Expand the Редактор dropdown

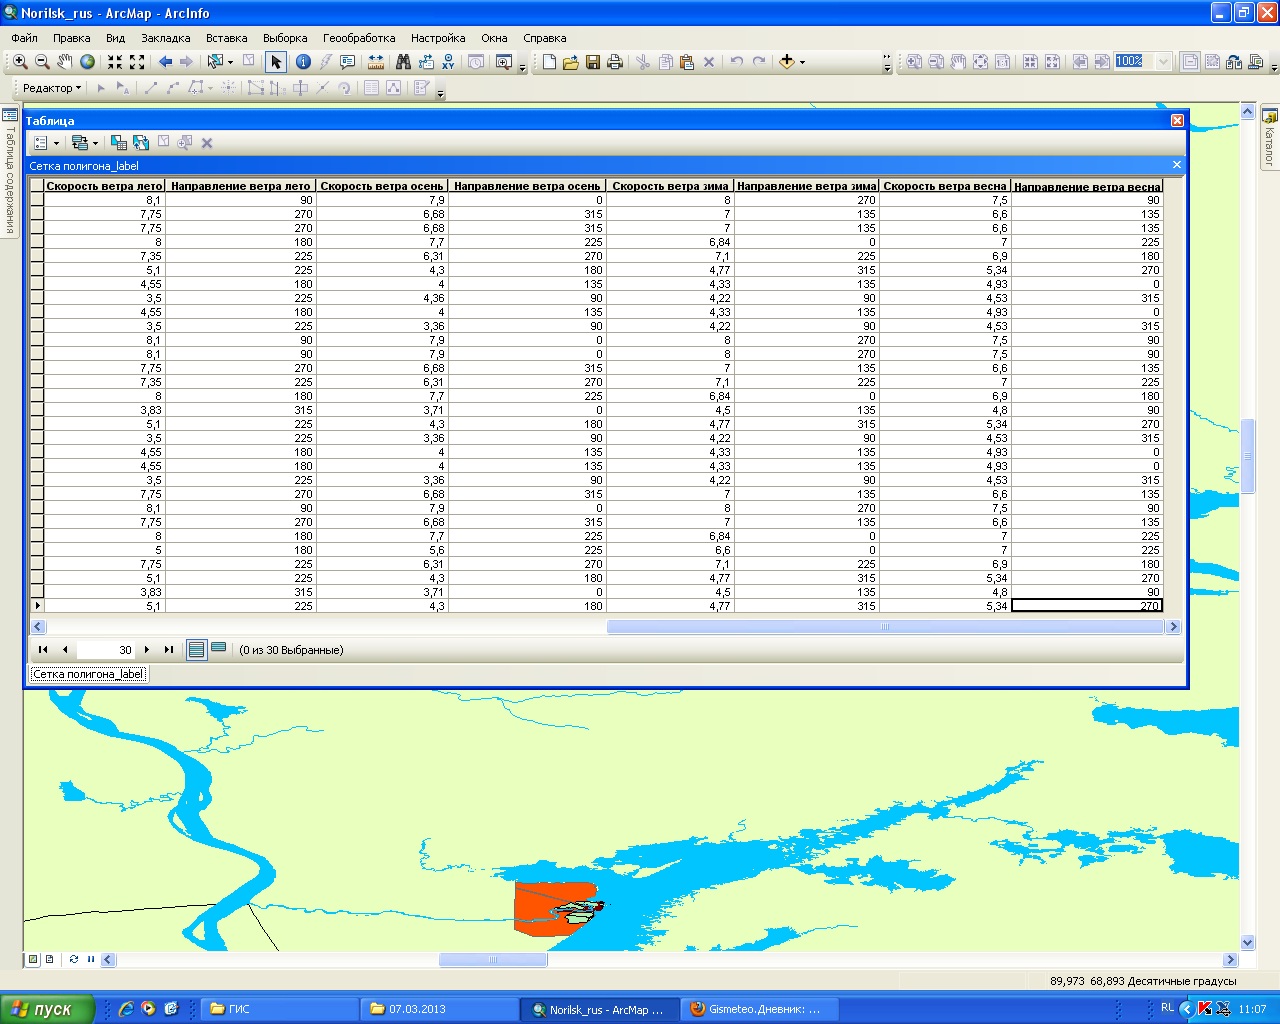click(x=51, y=88)
